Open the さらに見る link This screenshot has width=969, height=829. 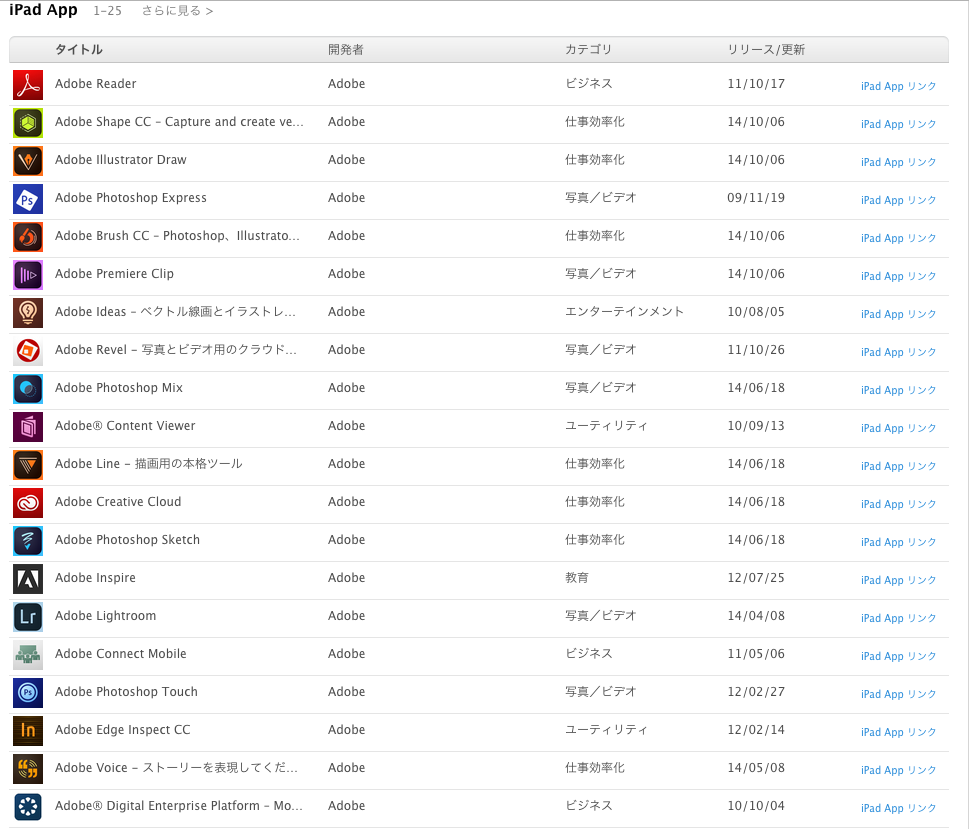tap(177, 11)
